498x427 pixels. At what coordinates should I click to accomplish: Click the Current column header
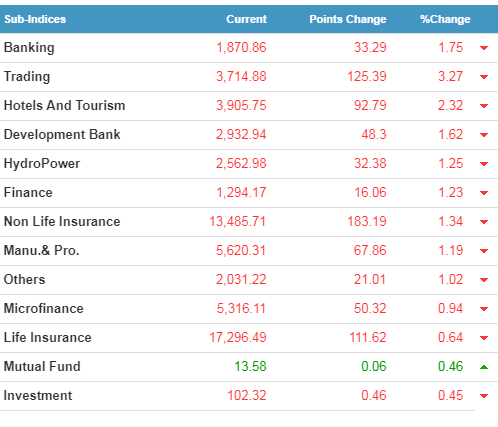[x=246, y=19]
